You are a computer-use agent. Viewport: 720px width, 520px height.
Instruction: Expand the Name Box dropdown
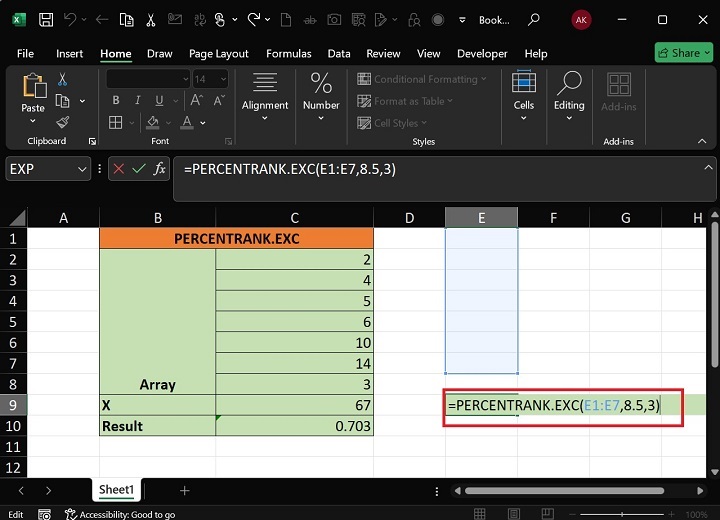click(x=82, y=169)
